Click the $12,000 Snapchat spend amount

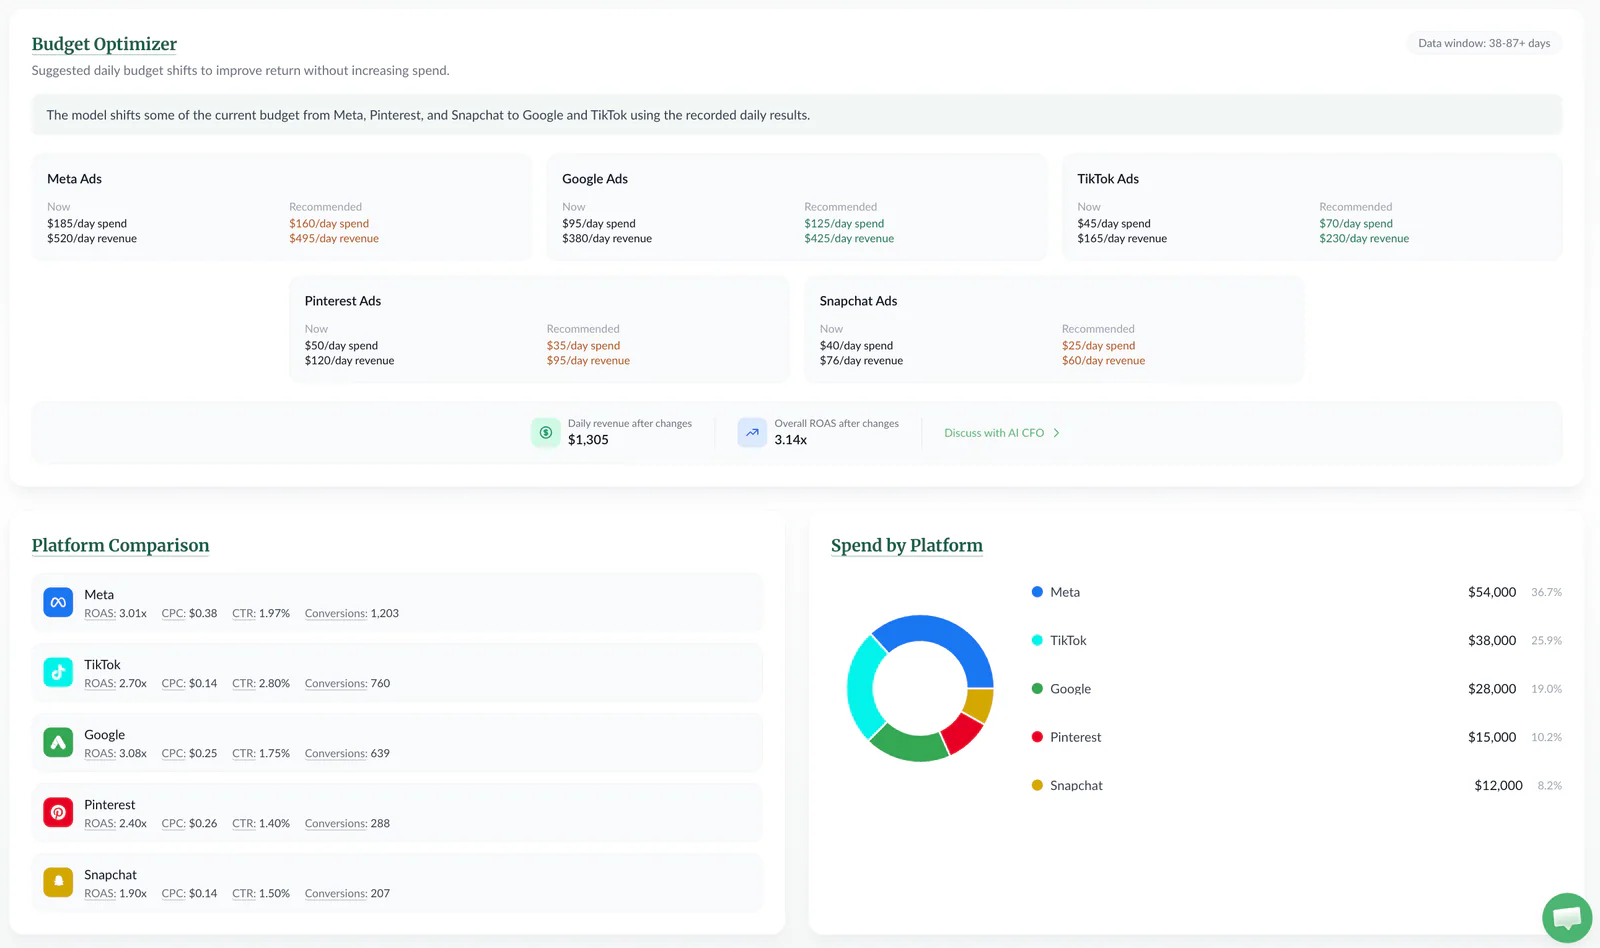(x=1498, y=785)
